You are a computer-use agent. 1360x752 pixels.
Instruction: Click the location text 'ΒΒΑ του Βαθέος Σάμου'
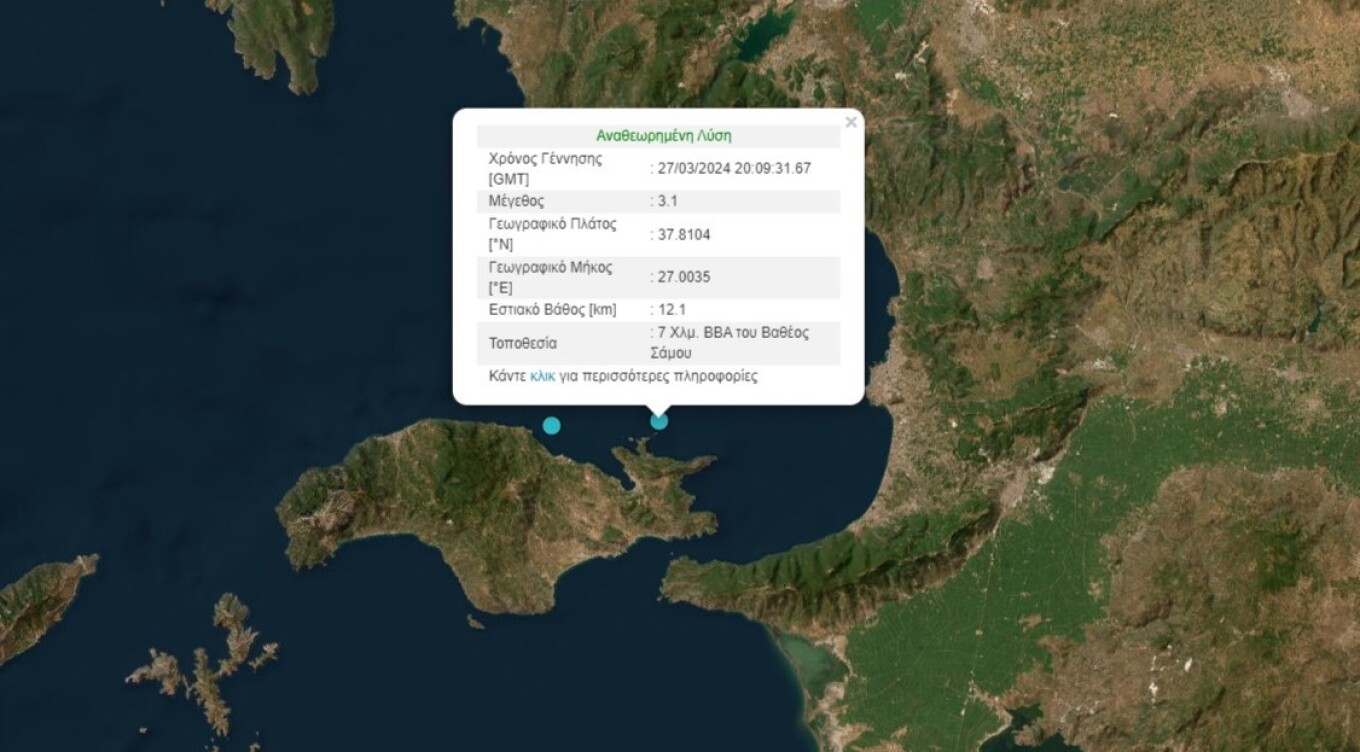click(x=732, y=343)
